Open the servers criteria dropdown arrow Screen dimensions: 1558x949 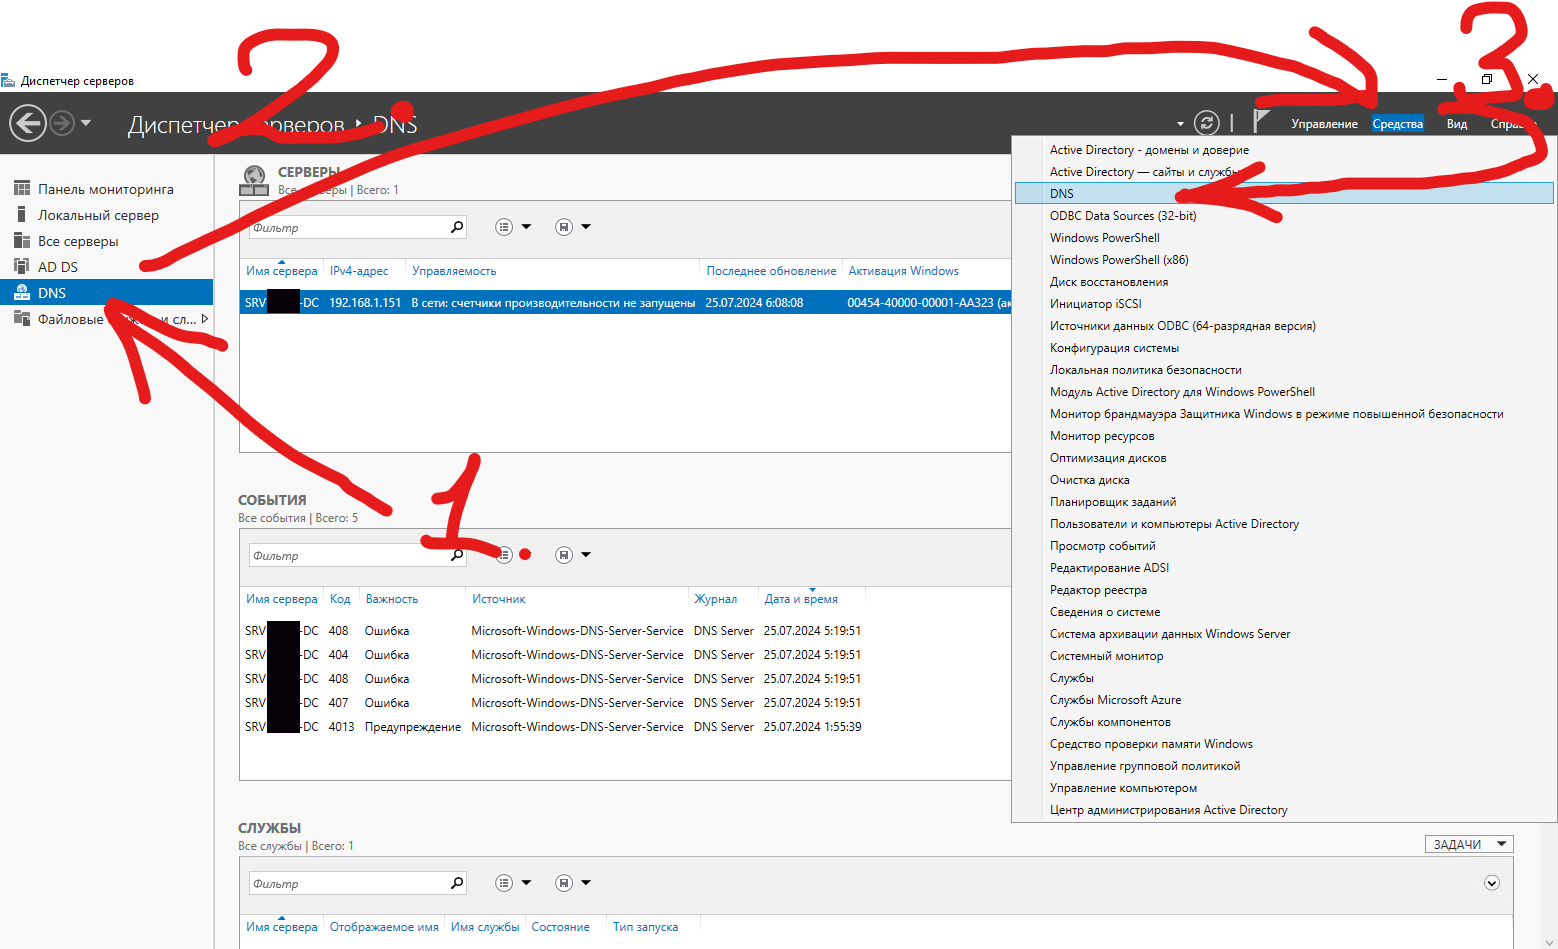point(527,227)
